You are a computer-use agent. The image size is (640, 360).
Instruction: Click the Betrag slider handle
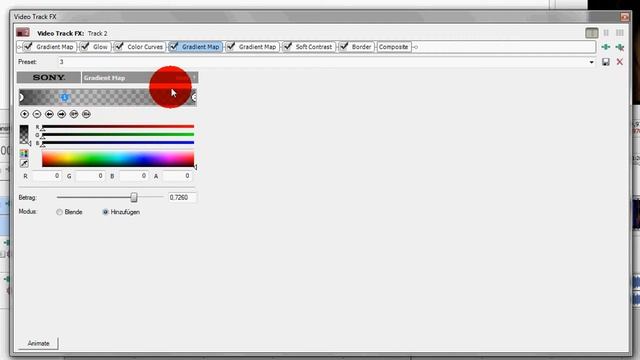coord(134,198)
